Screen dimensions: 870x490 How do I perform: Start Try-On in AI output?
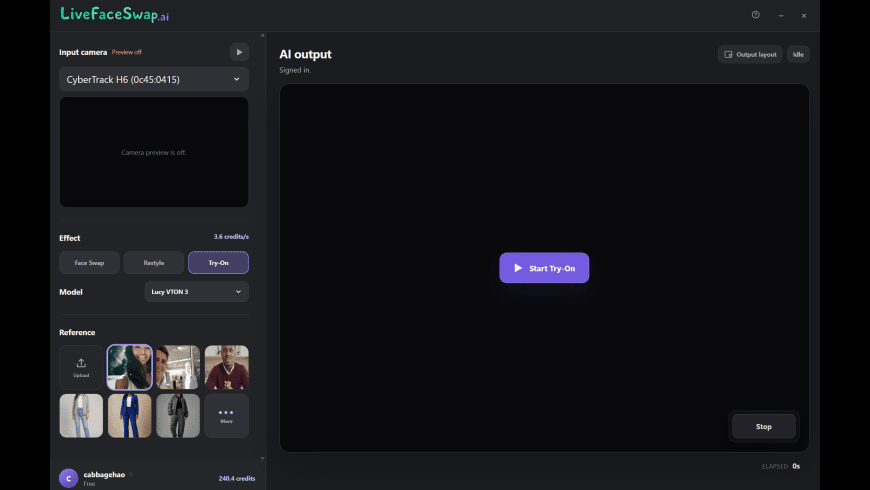click(x=544, y=268)
